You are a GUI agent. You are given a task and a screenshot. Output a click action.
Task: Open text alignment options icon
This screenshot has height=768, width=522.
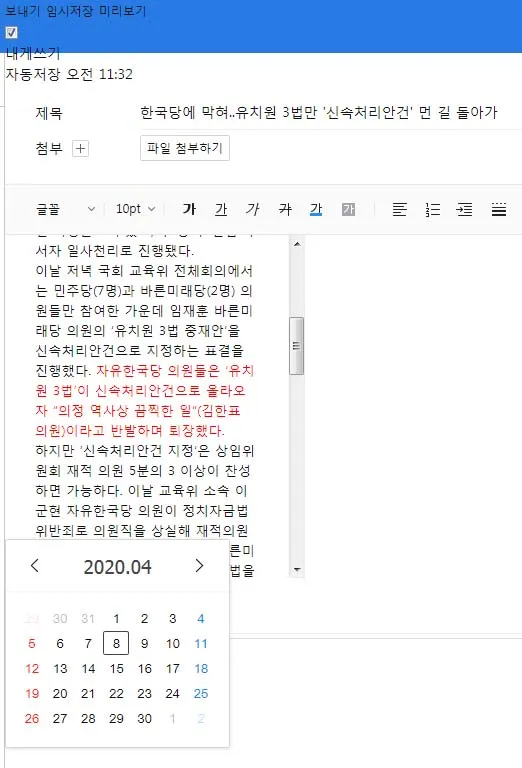tap(400, 210)
